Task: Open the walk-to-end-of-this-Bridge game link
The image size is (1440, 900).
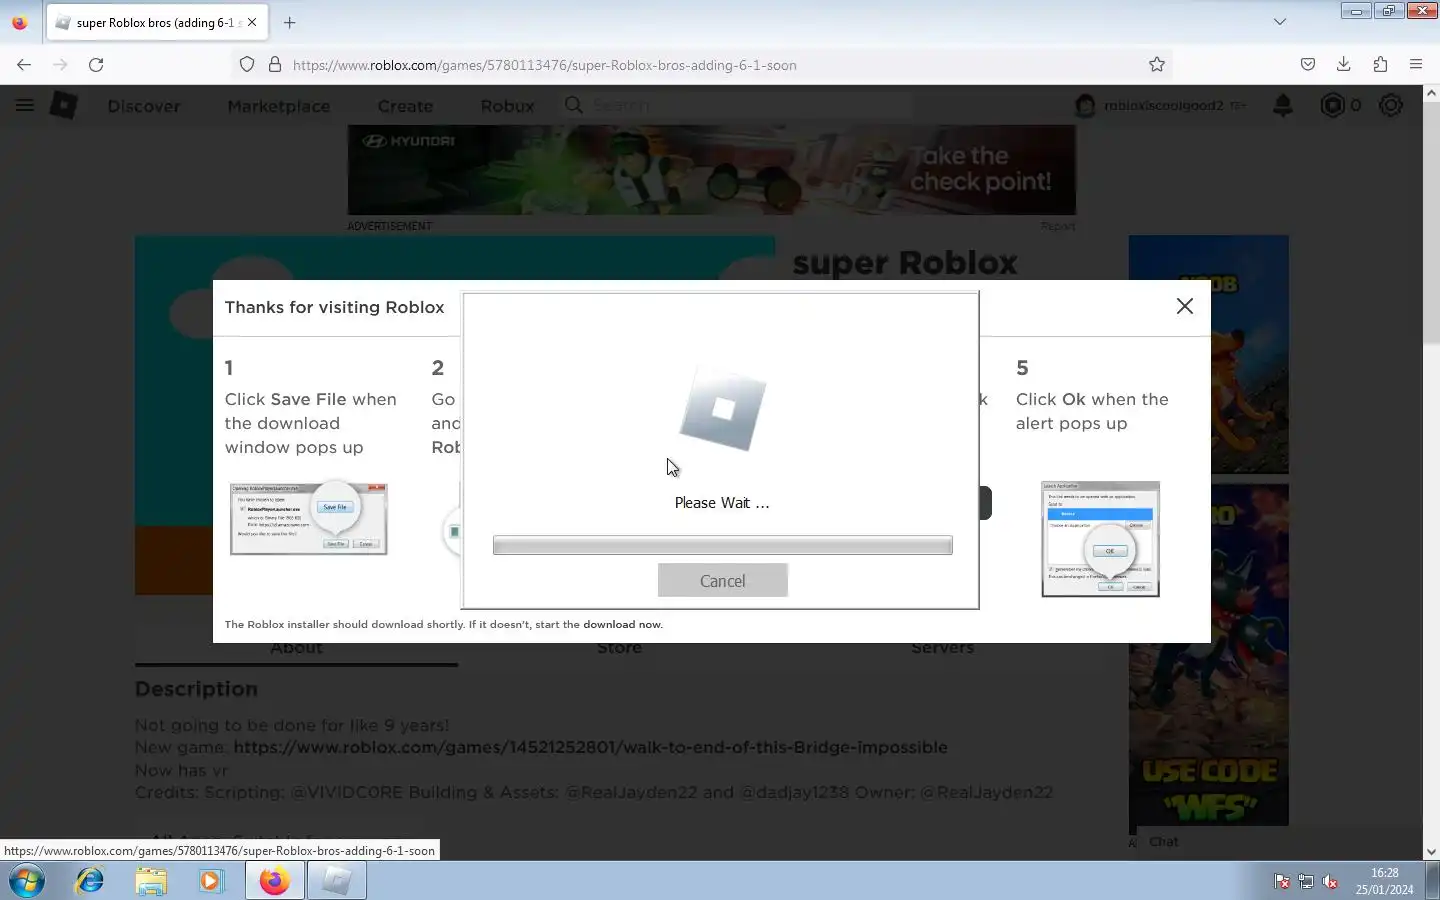Action: pyautogui.click(x=590, y=747)
